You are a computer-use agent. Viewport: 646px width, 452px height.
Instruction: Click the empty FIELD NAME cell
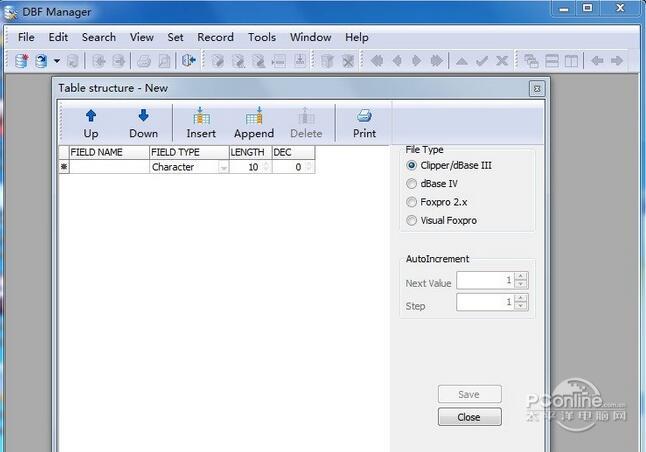109,167
